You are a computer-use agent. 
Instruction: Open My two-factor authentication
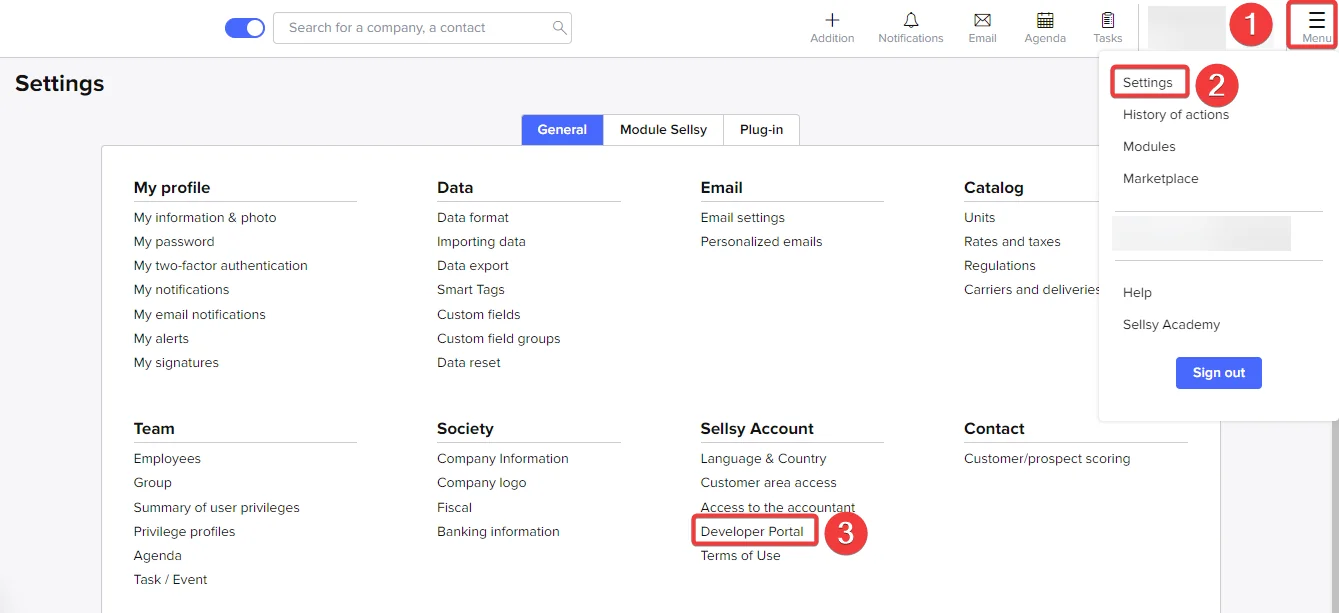tap(221, 265)
